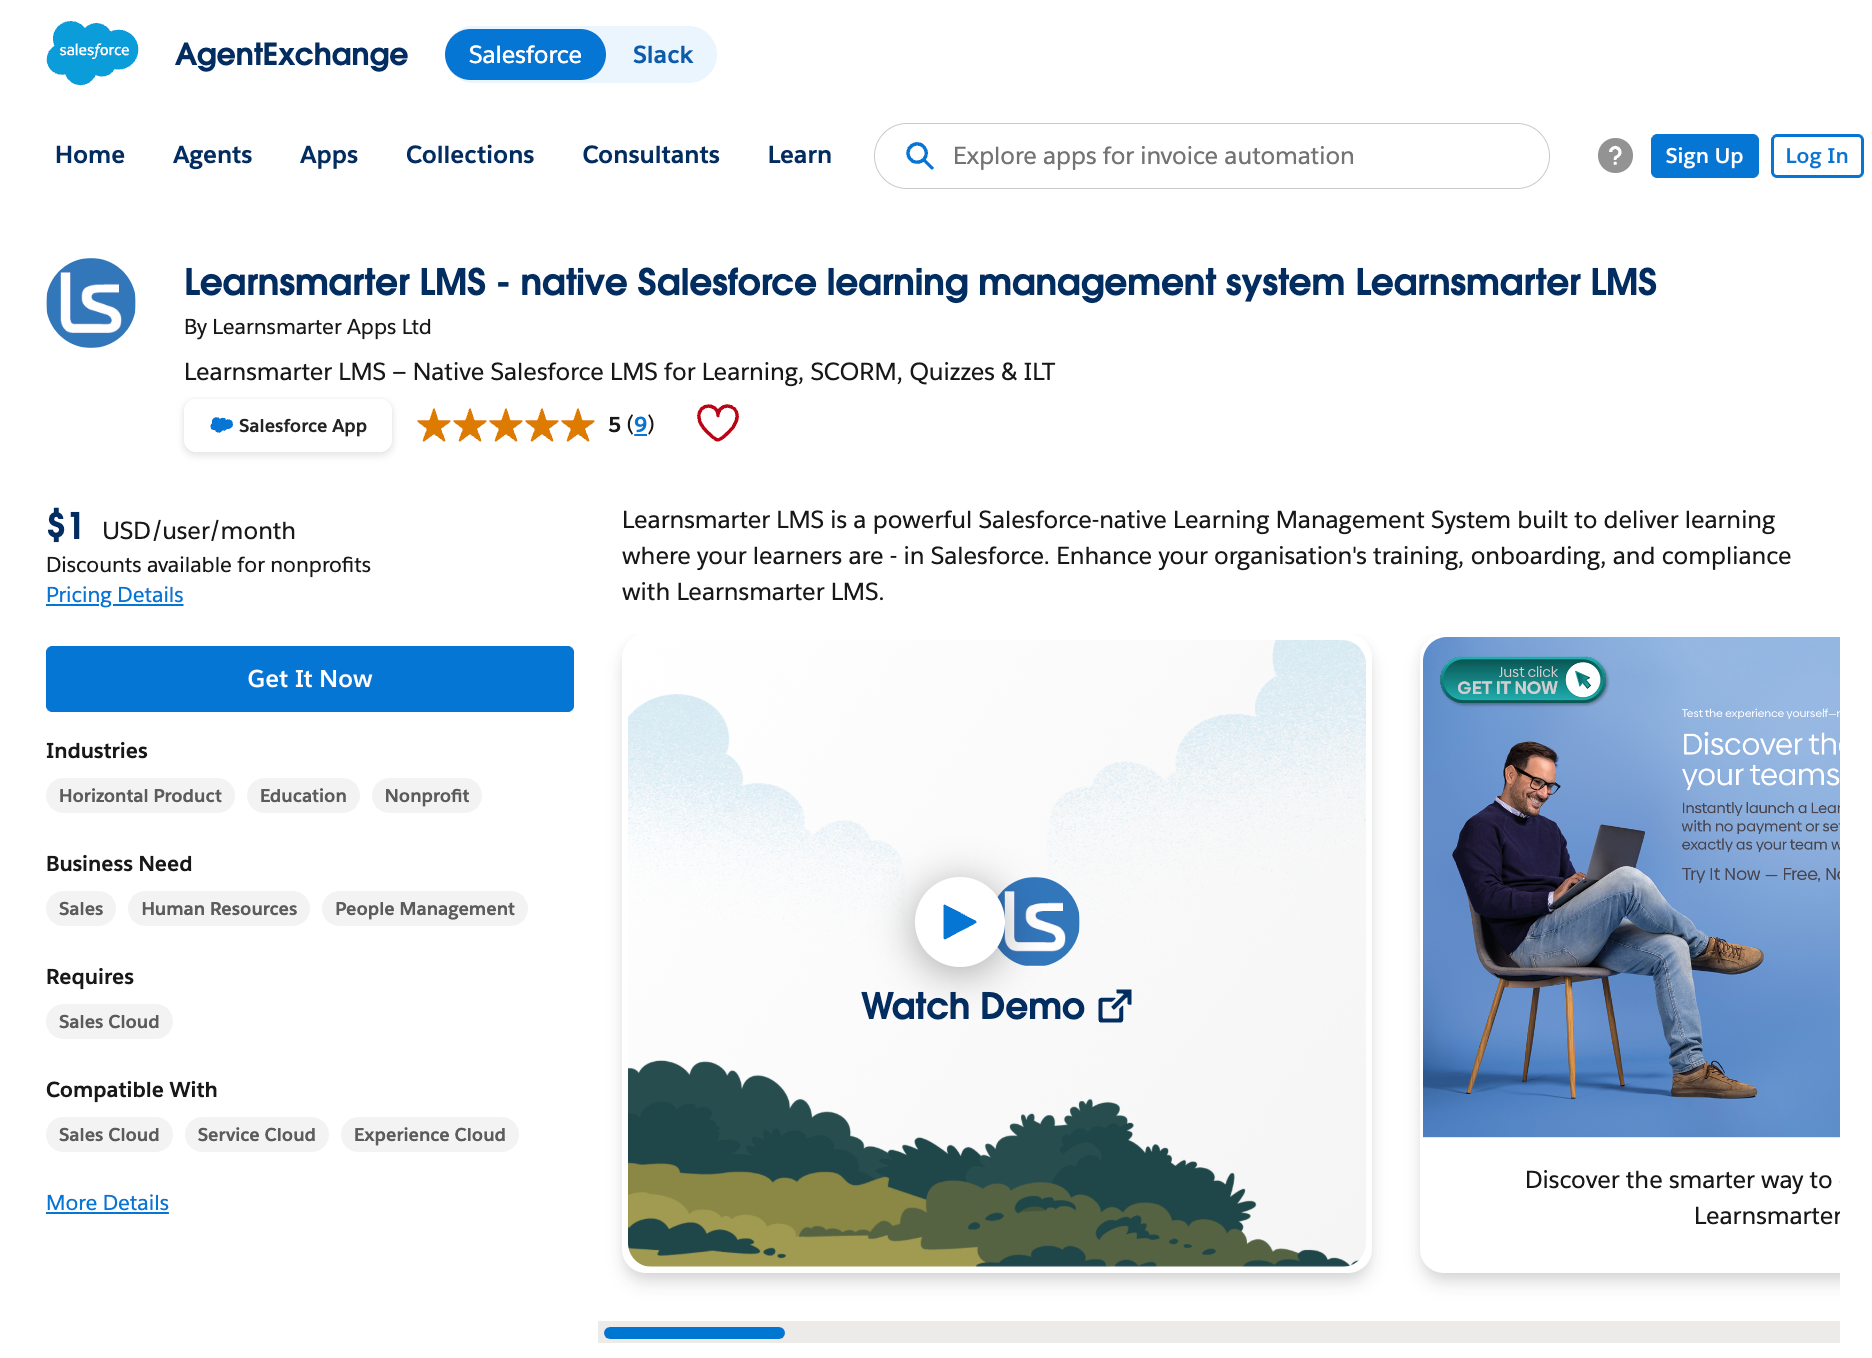Image resolution: width=1872 pixels, height=1358 pixels.
Task: Select Sales Cloud under Compatible With
Action: click(109, 1135)
